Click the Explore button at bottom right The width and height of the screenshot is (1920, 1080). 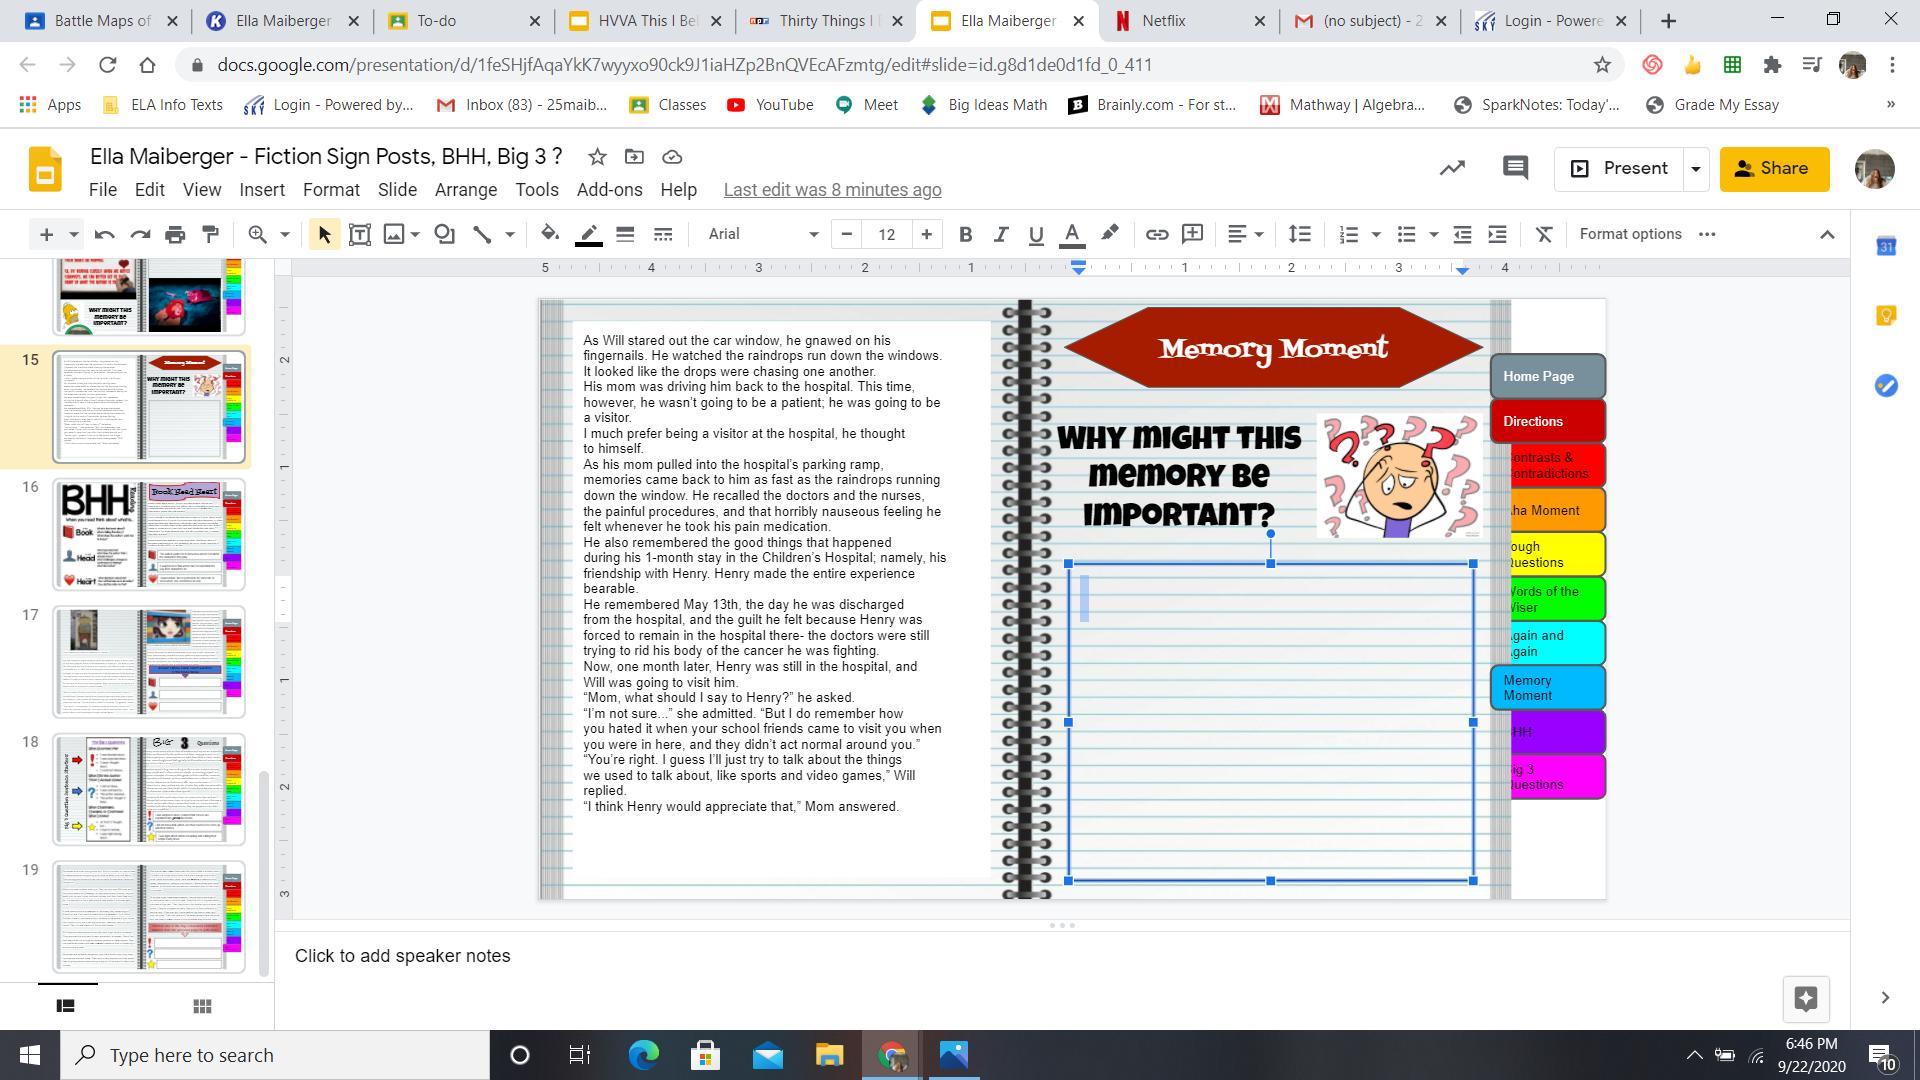click(1805, 998)
